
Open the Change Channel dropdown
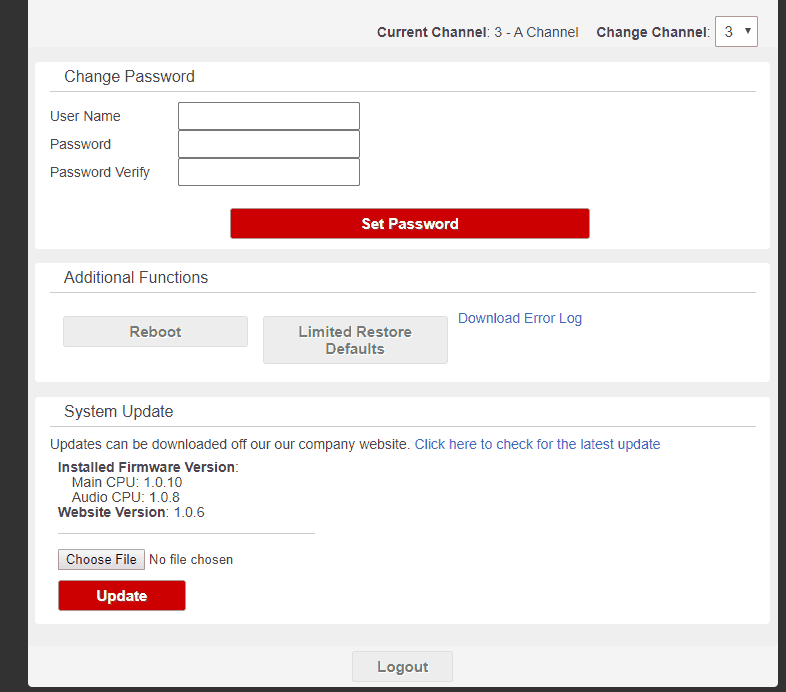[736, 32]
